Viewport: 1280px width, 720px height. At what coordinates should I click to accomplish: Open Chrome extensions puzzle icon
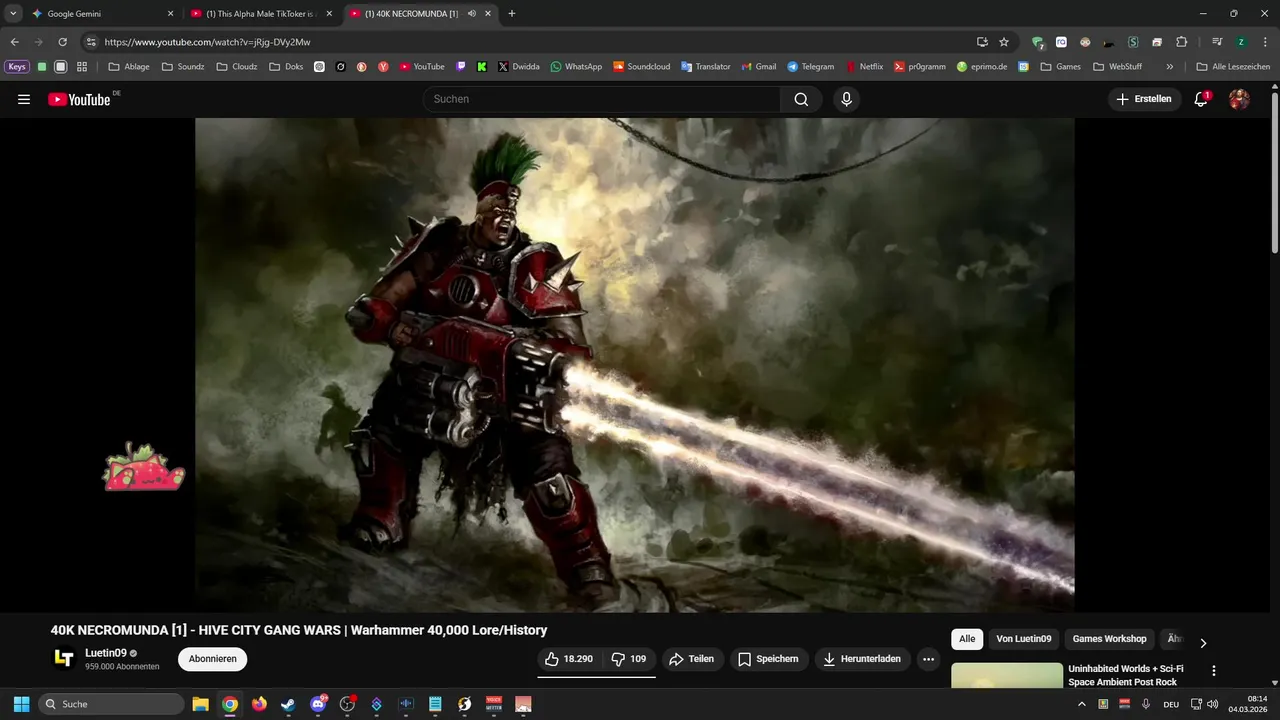point(1181,42)
